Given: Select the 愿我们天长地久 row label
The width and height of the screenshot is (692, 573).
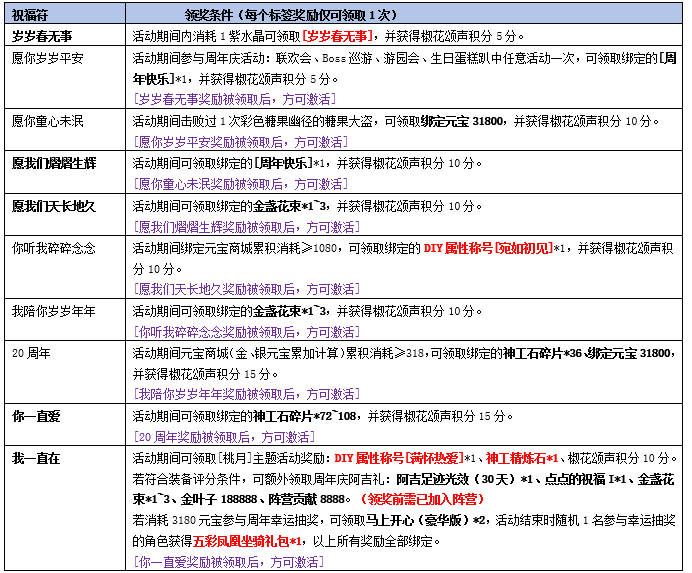Looking at the screenshot, I should coord(53,206).
